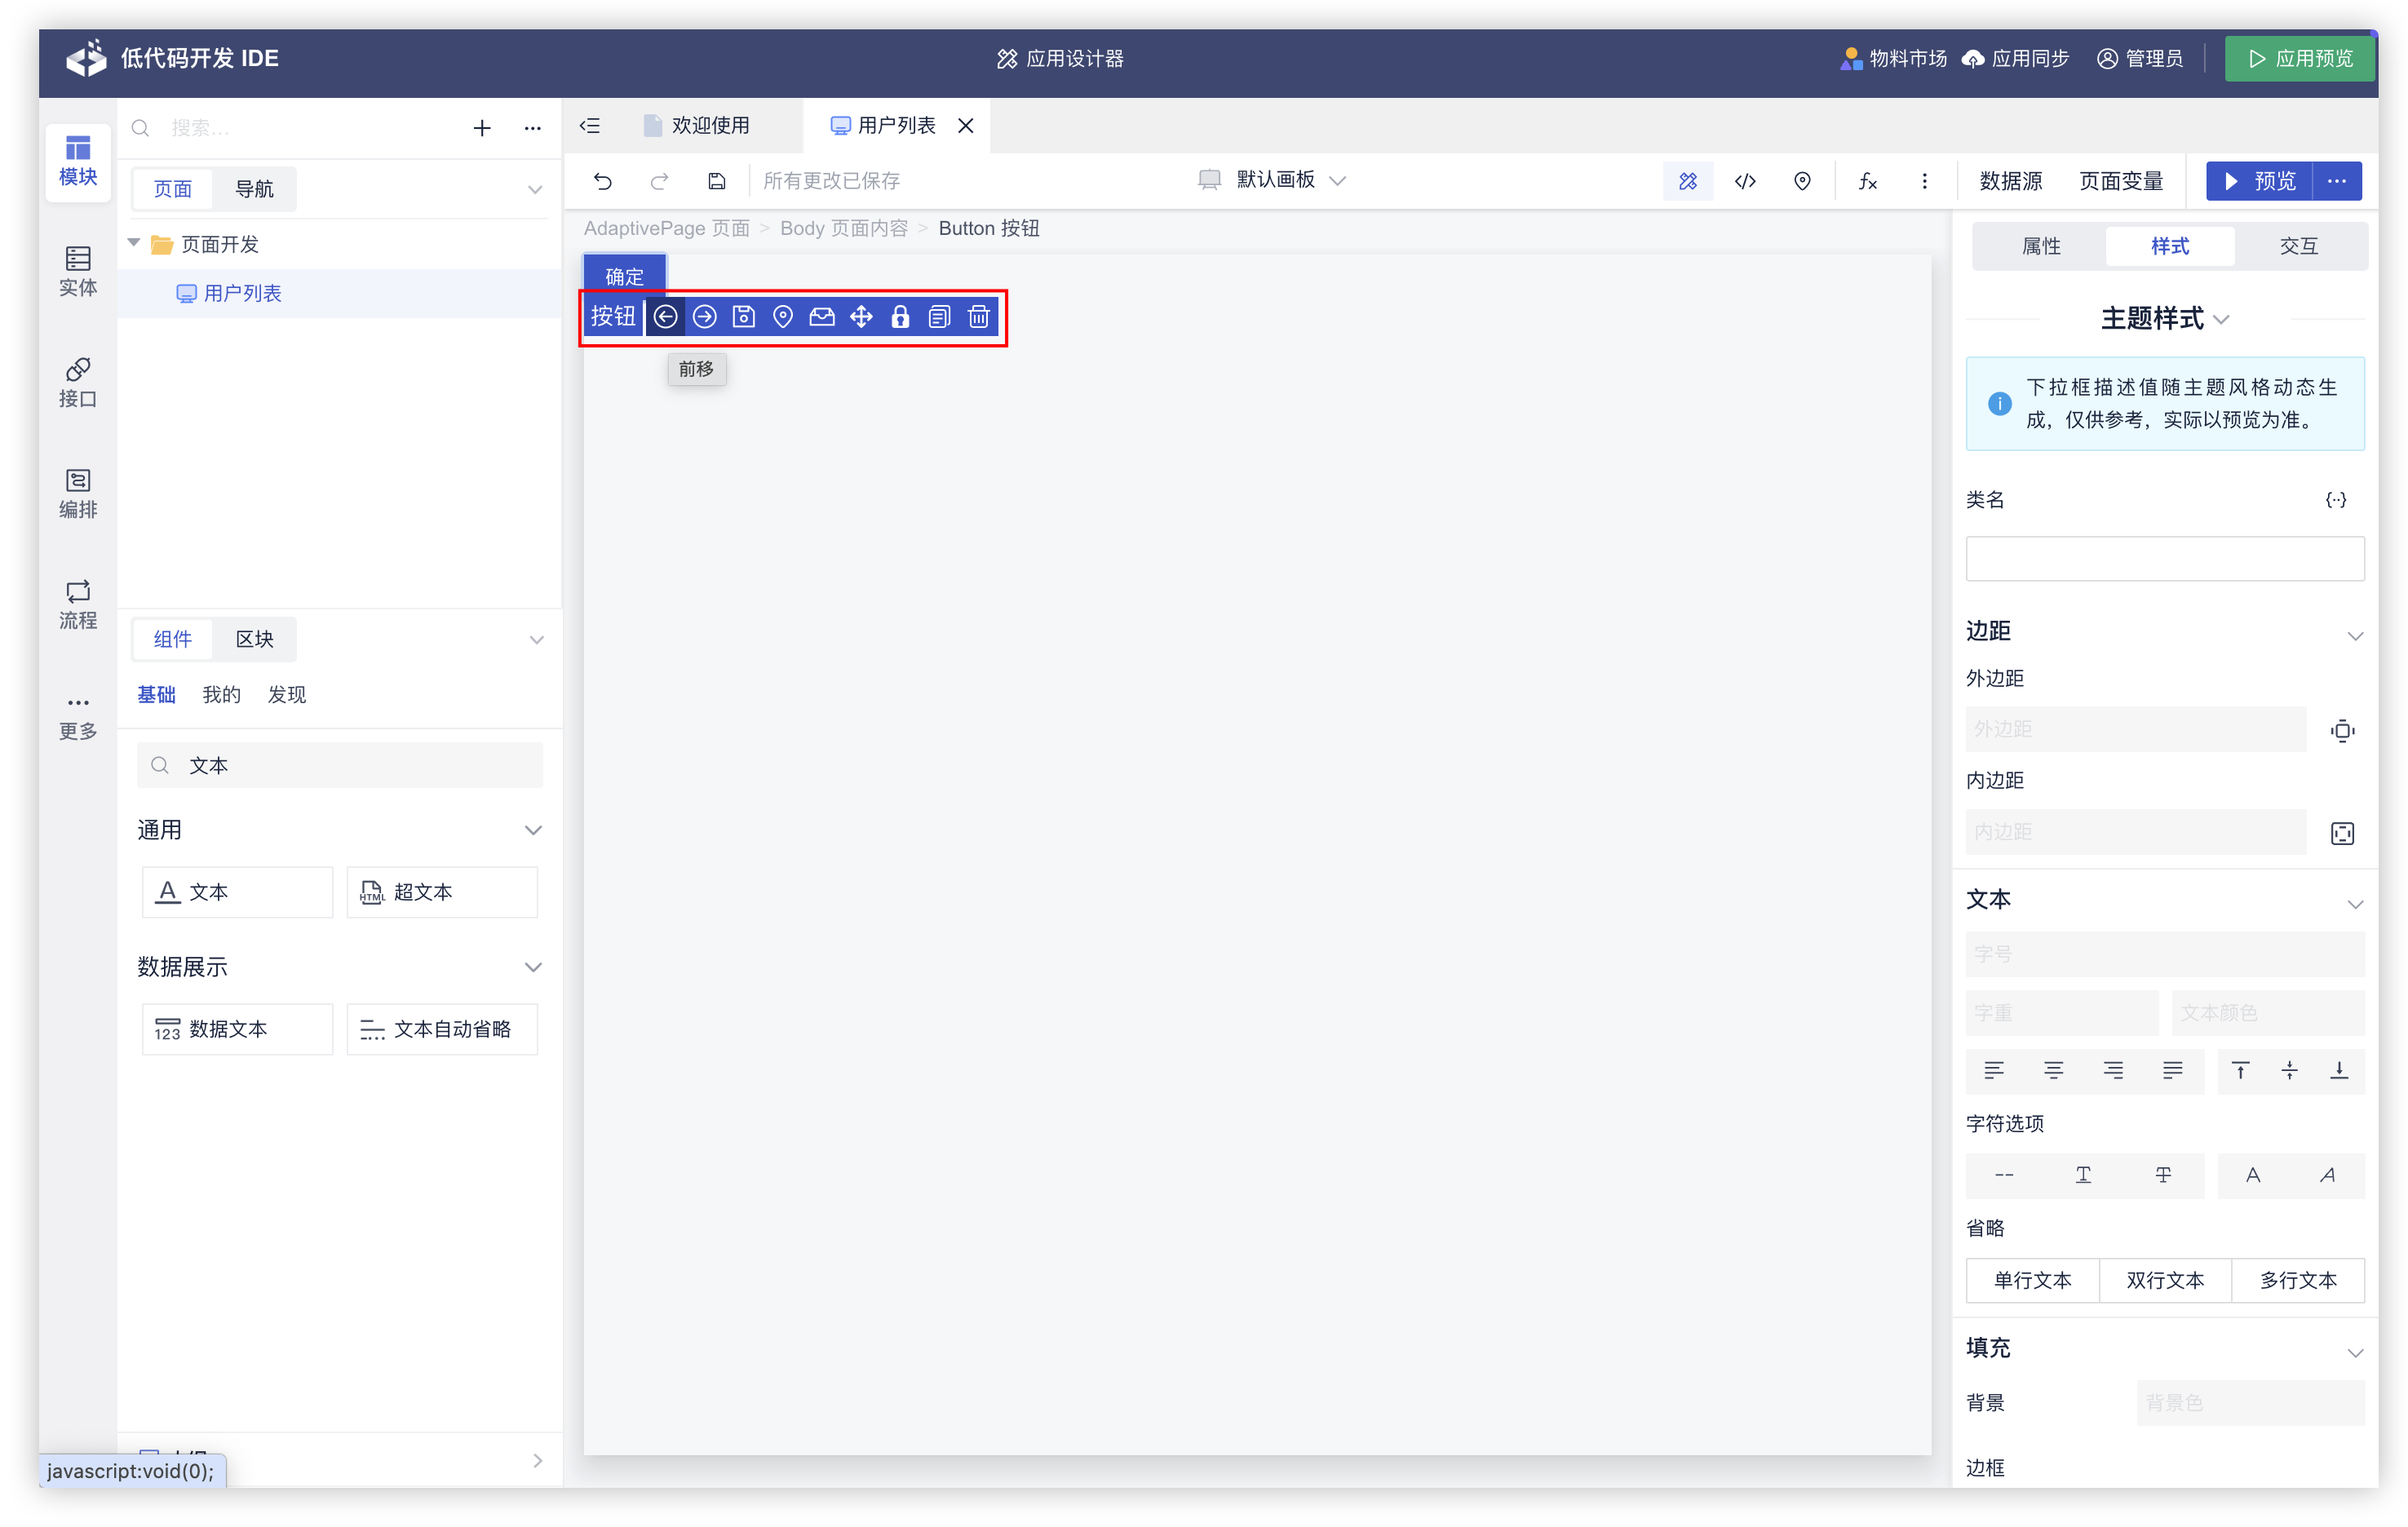Image resolution: width=2408 pixels, height=1527 pixels.
Task: Click the fx expression icon in toolbar
Action: point(1867,181)
